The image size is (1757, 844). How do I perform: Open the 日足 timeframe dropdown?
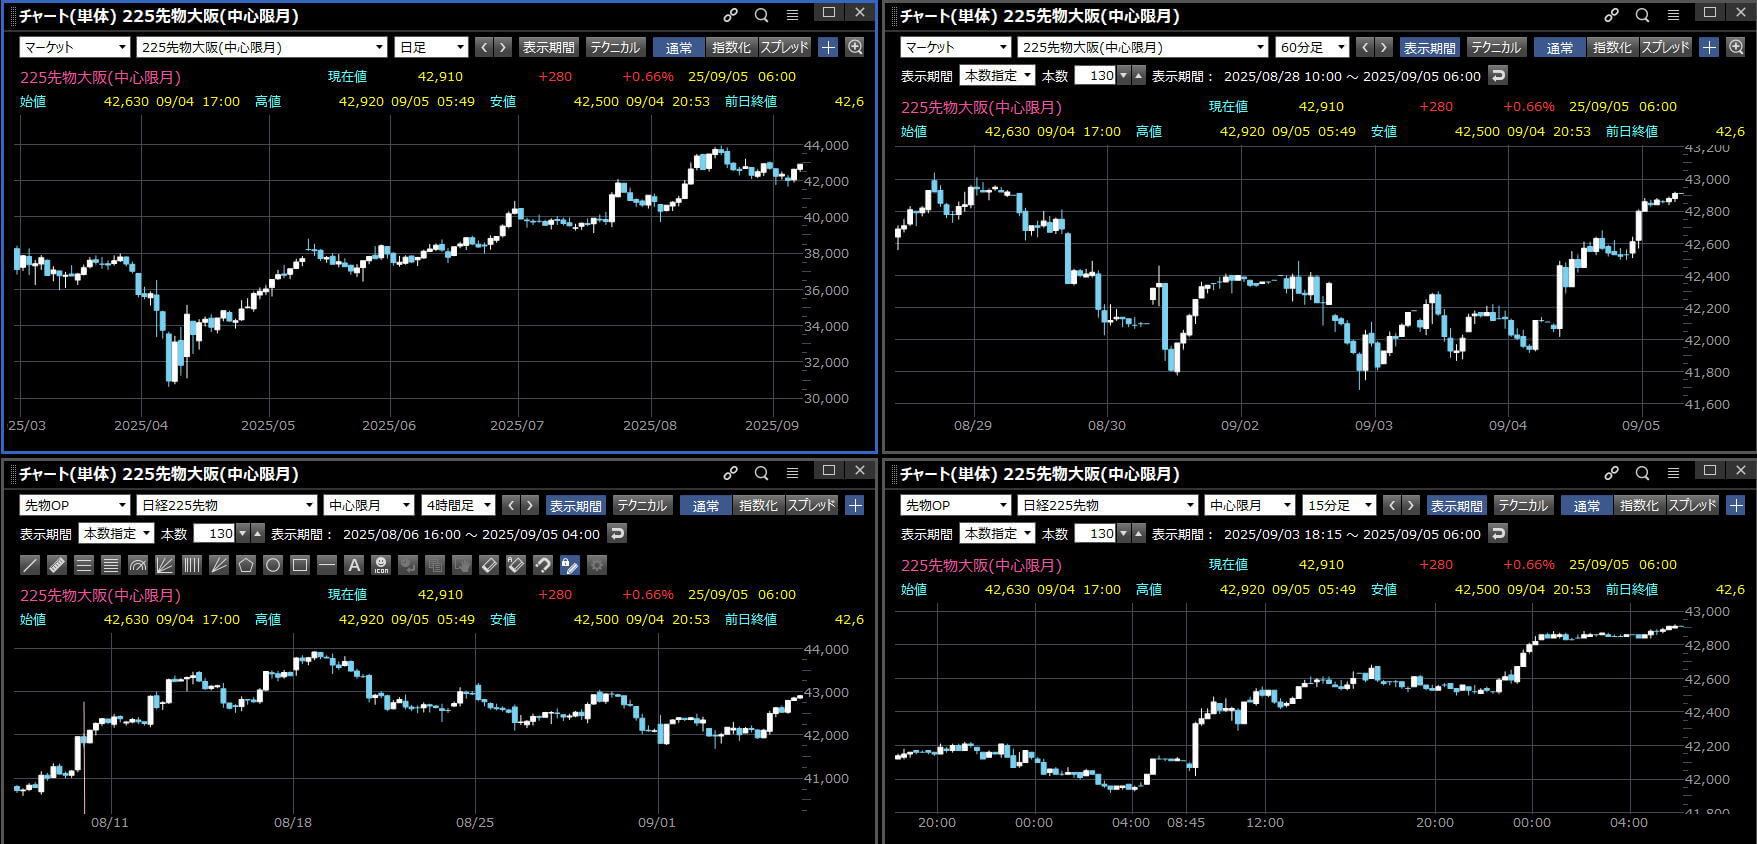[x=432, y=47]
